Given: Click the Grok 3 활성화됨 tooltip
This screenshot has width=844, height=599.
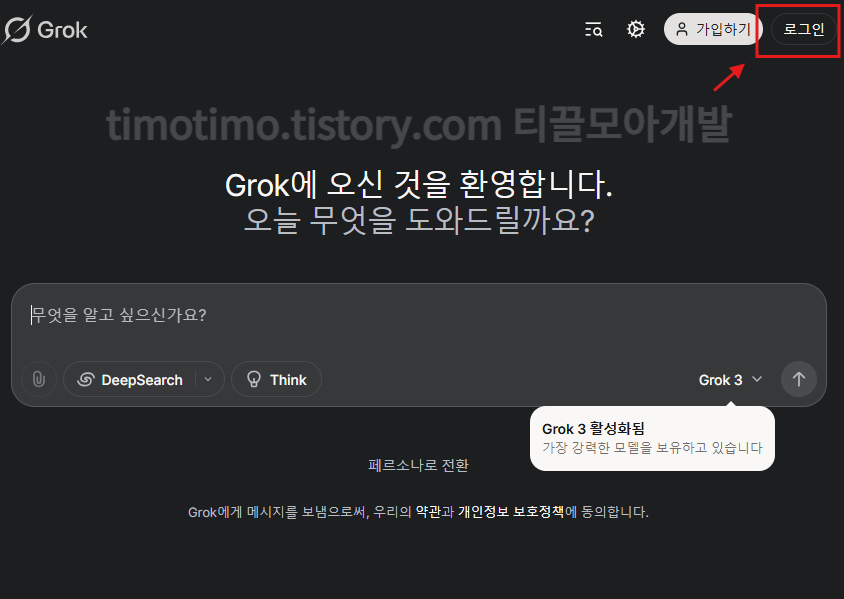Looking at the screenshot, I should point(652,439).
